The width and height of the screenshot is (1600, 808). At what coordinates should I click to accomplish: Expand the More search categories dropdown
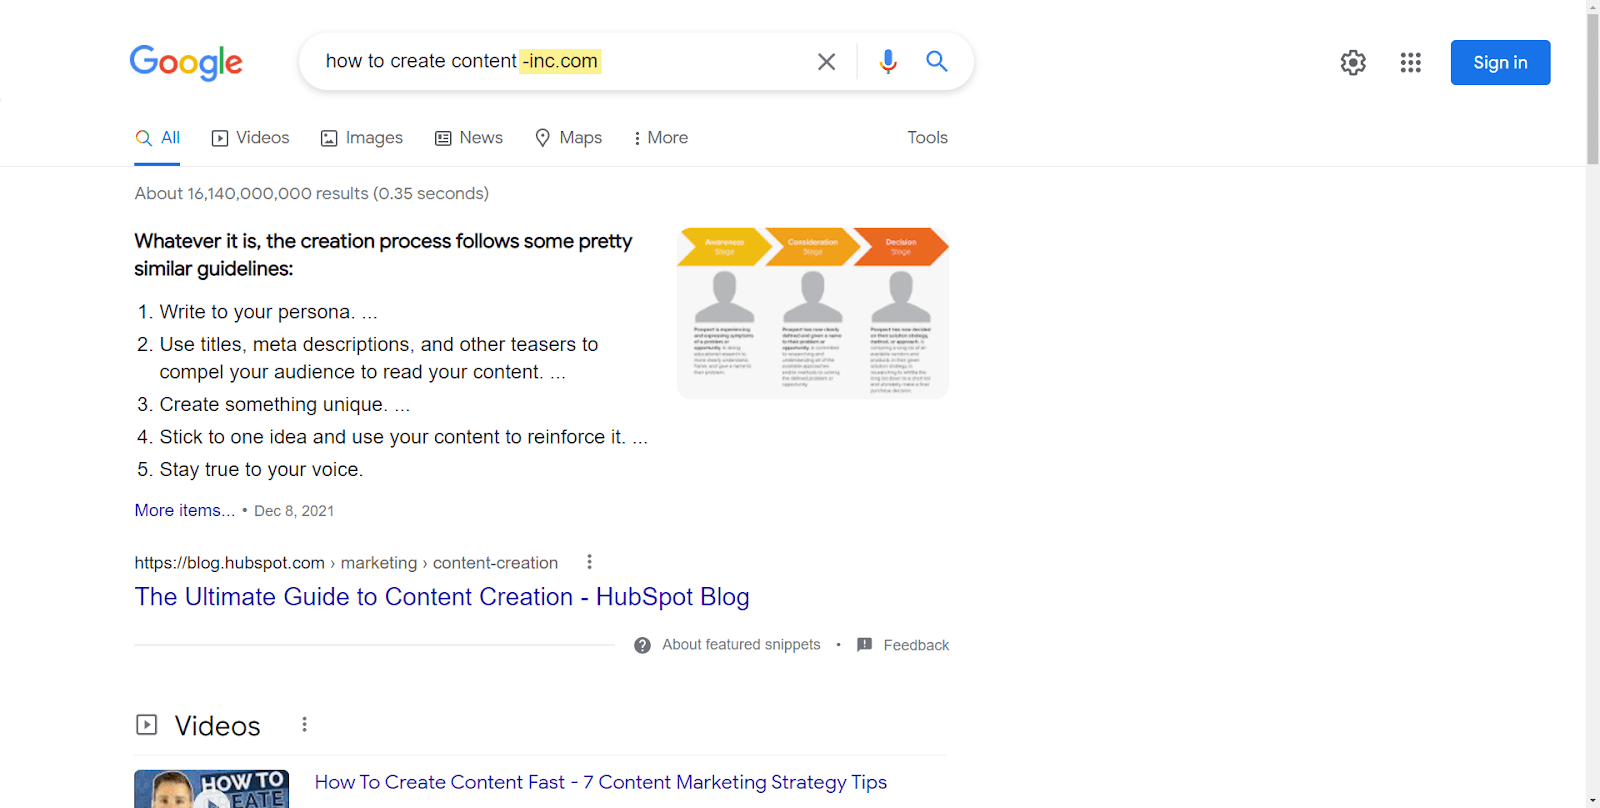(659, 137)
